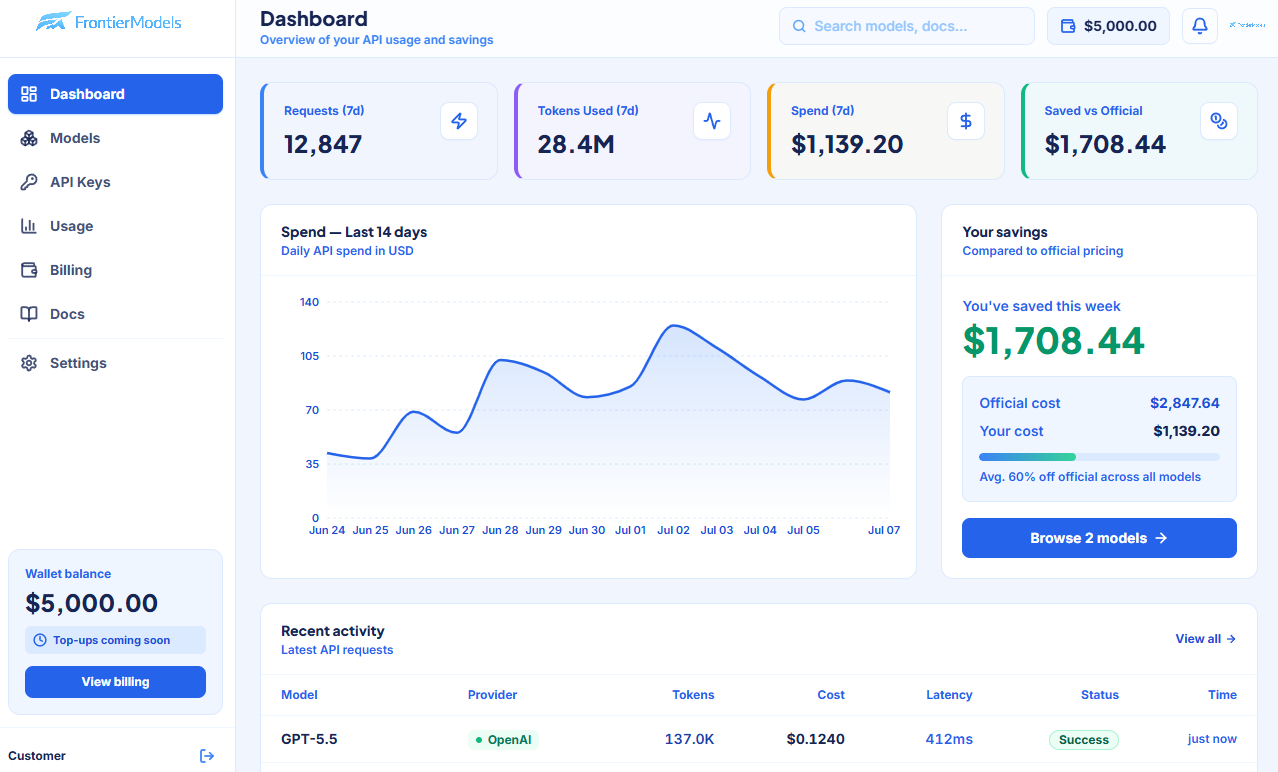Click the search models, docs field
1278x772 pixels.
click(906, 26)
